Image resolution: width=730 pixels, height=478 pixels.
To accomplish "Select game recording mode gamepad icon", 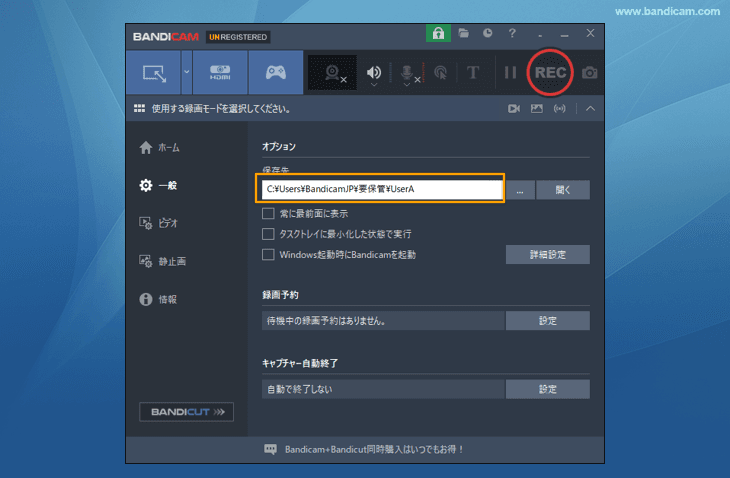I will pyautogui.click(x=276, y=73).
